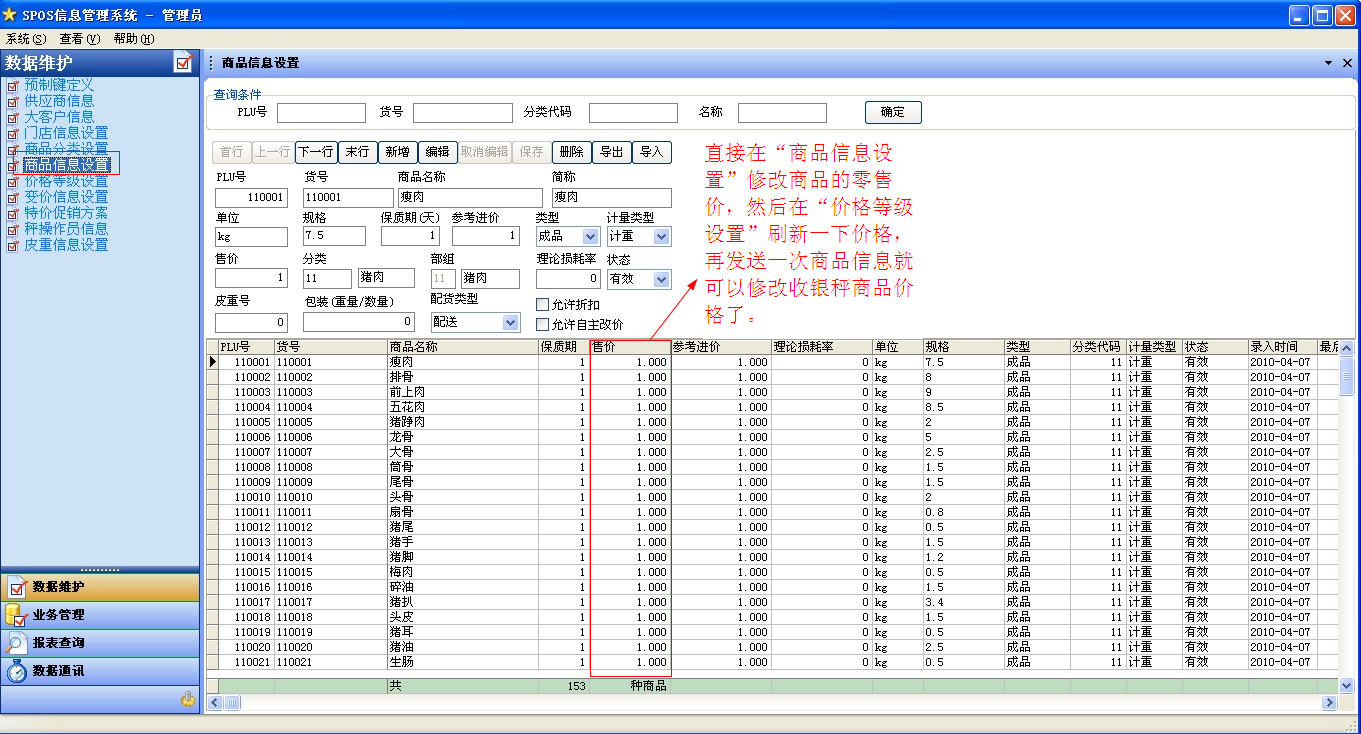Open the 帮助 menu
Screen dimensions: 1361x734
click(x=134, y=39)
